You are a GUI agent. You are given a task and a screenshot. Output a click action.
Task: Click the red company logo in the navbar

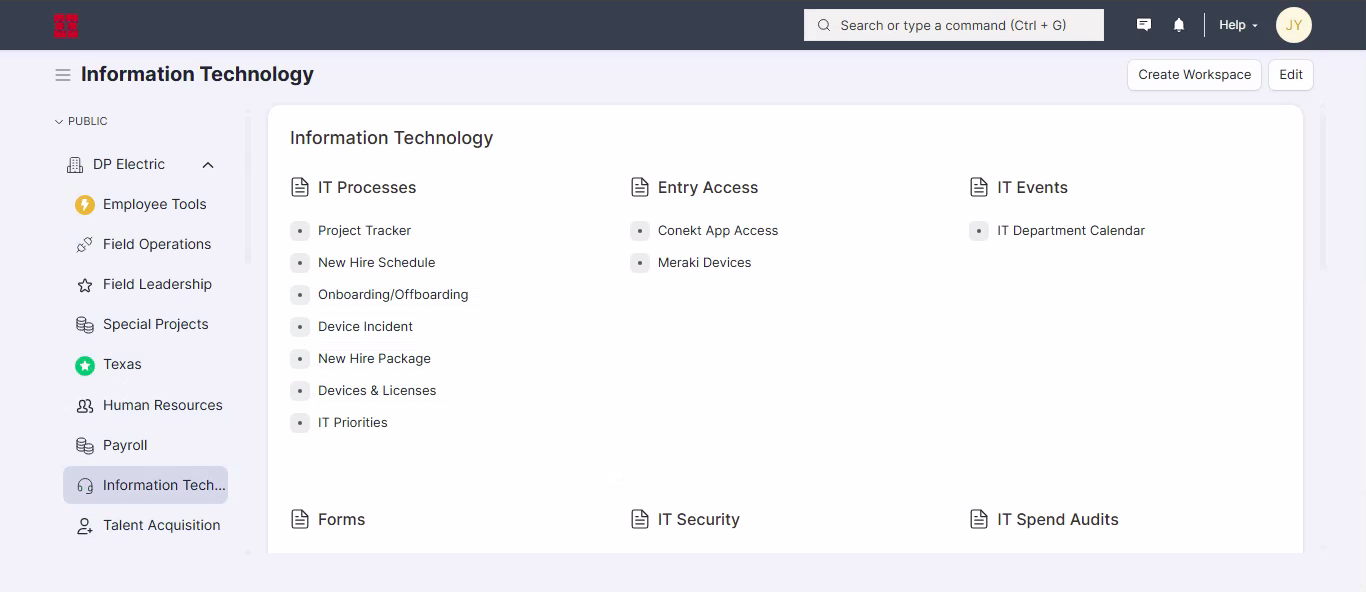tap(65, 26)
